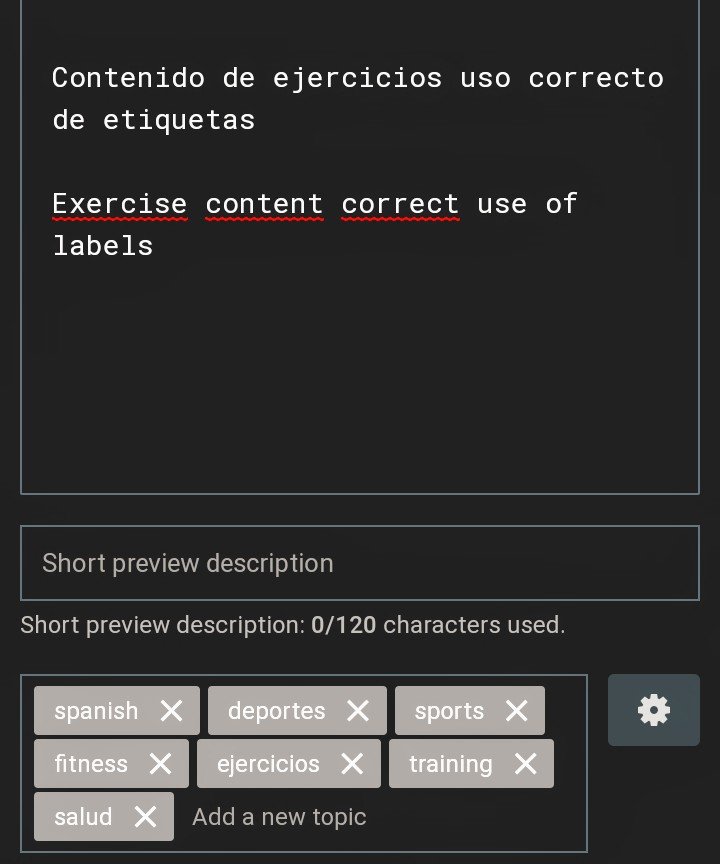This screenshot has height=864, width=720.
Task: Remove the fitness topic tag
Action: coord(160,764)
